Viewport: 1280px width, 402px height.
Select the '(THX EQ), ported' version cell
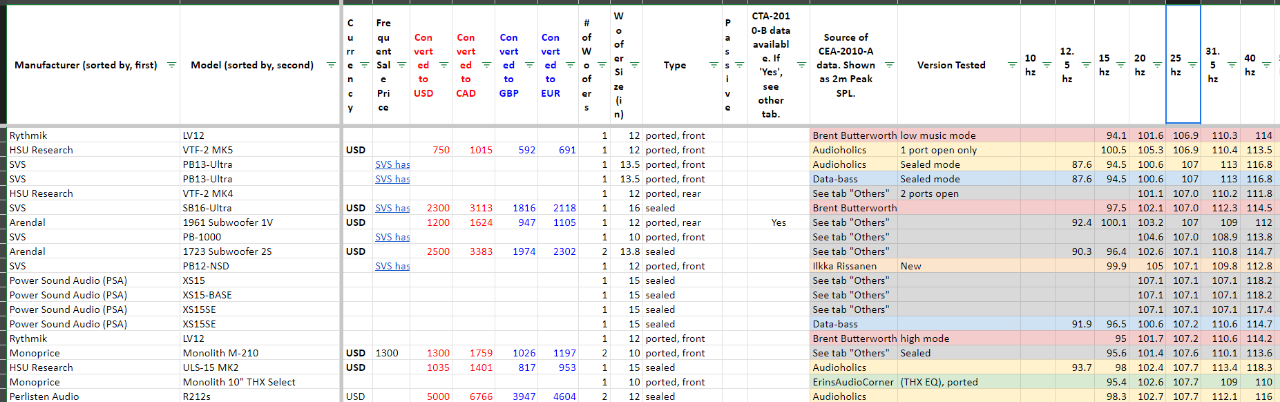[x=957, y=382]
